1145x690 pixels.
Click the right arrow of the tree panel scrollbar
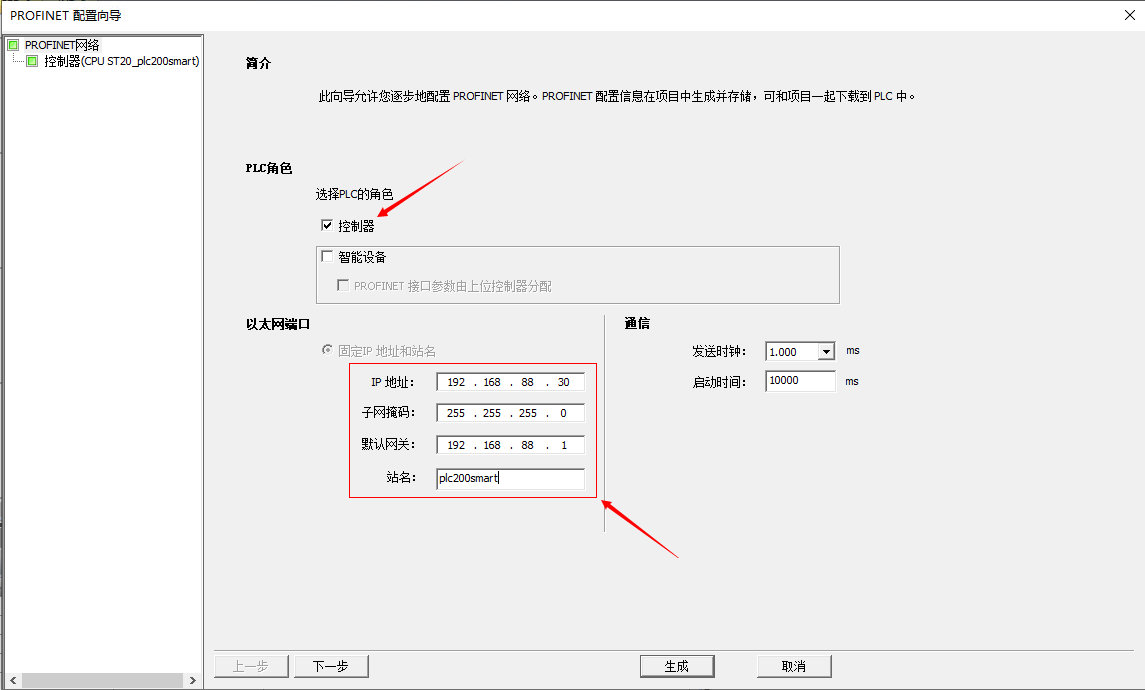pos(192,679)
